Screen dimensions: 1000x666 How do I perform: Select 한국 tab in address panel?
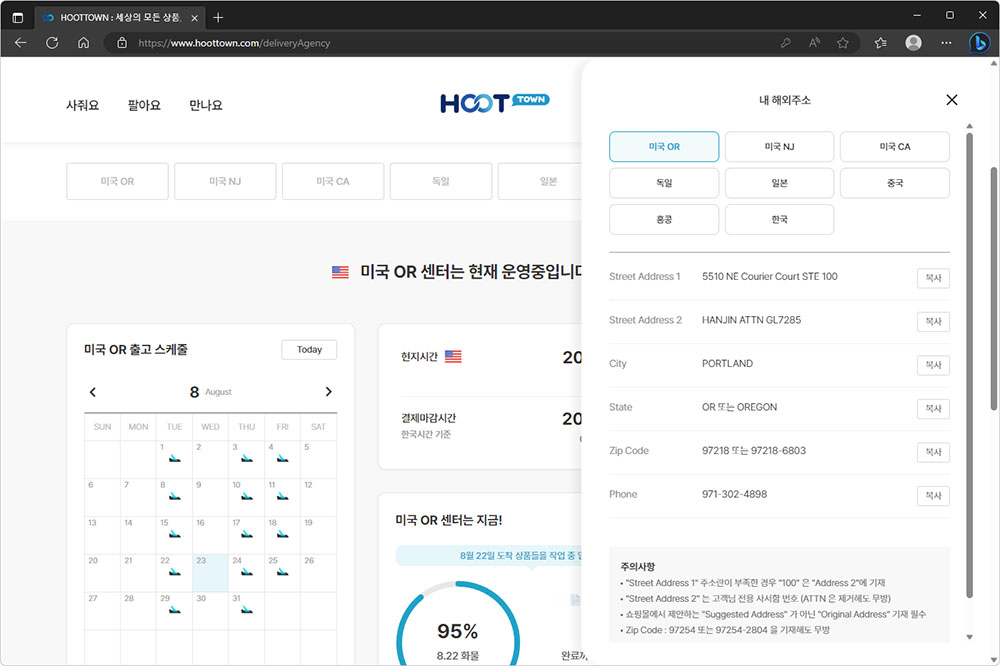pos(779,219)
